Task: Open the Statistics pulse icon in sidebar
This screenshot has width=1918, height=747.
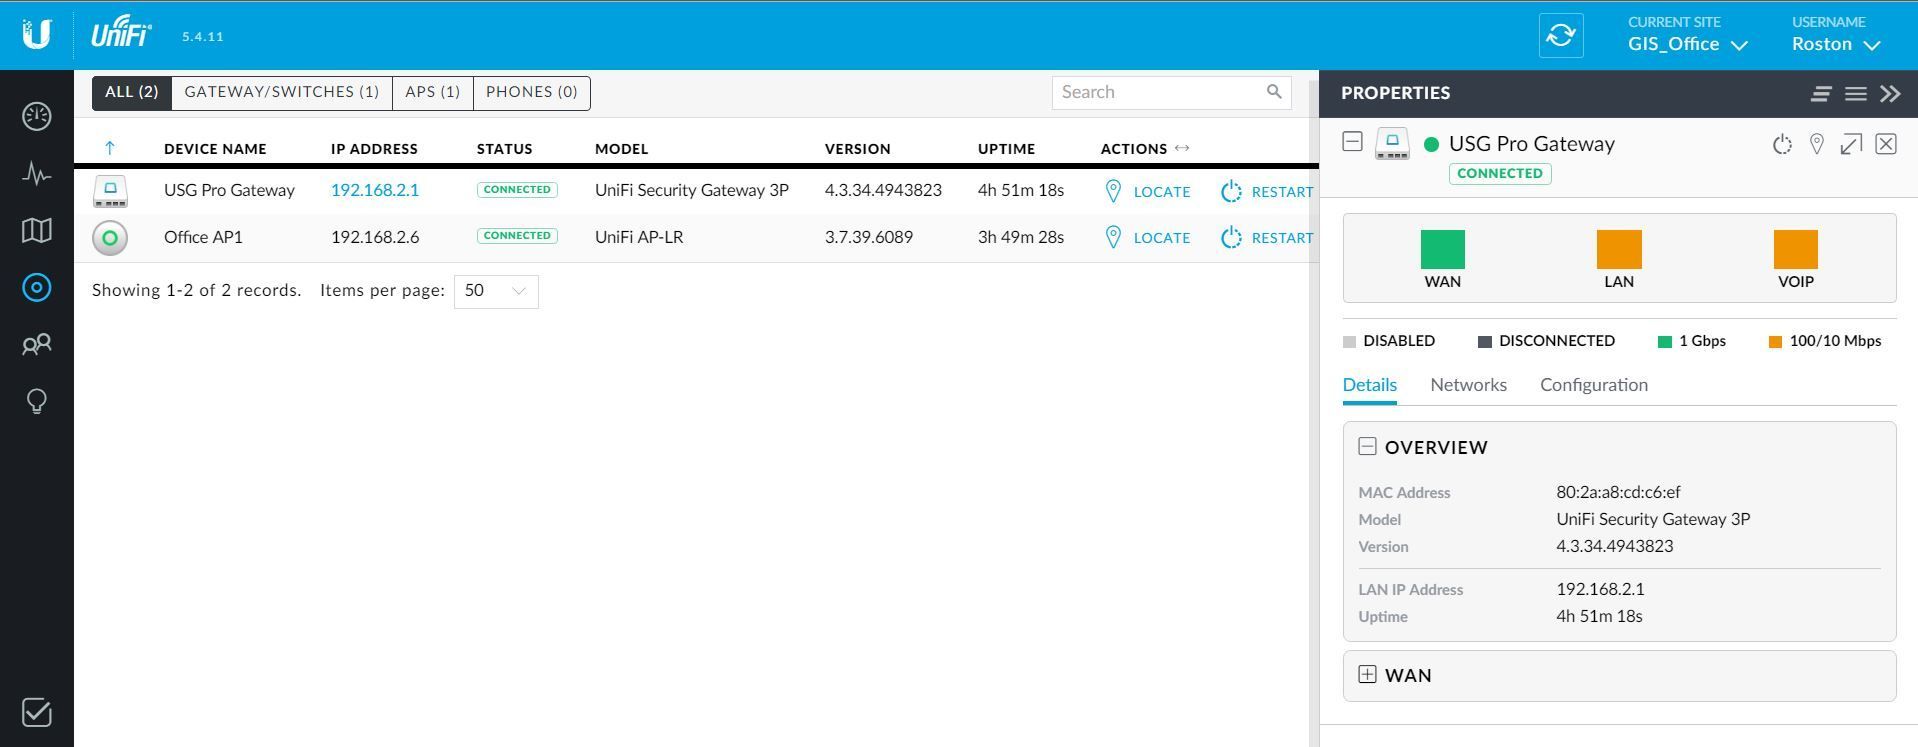Action: (x=37, y=174)
